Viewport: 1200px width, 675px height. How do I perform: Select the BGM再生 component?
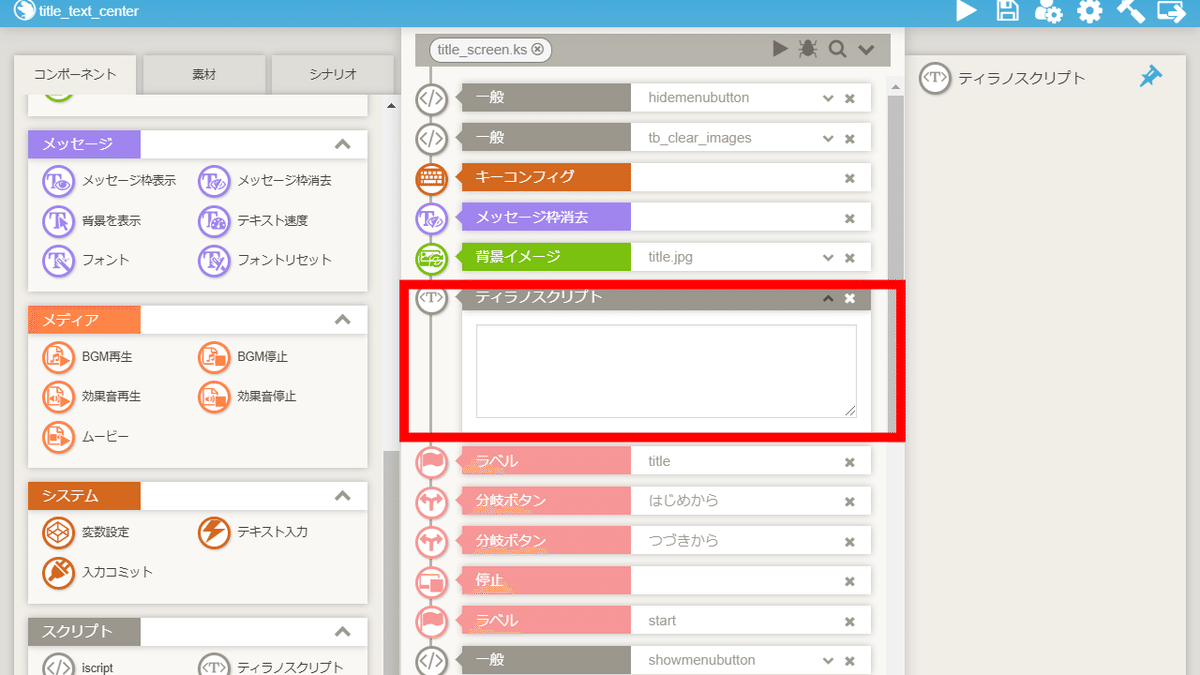[88, 357]
